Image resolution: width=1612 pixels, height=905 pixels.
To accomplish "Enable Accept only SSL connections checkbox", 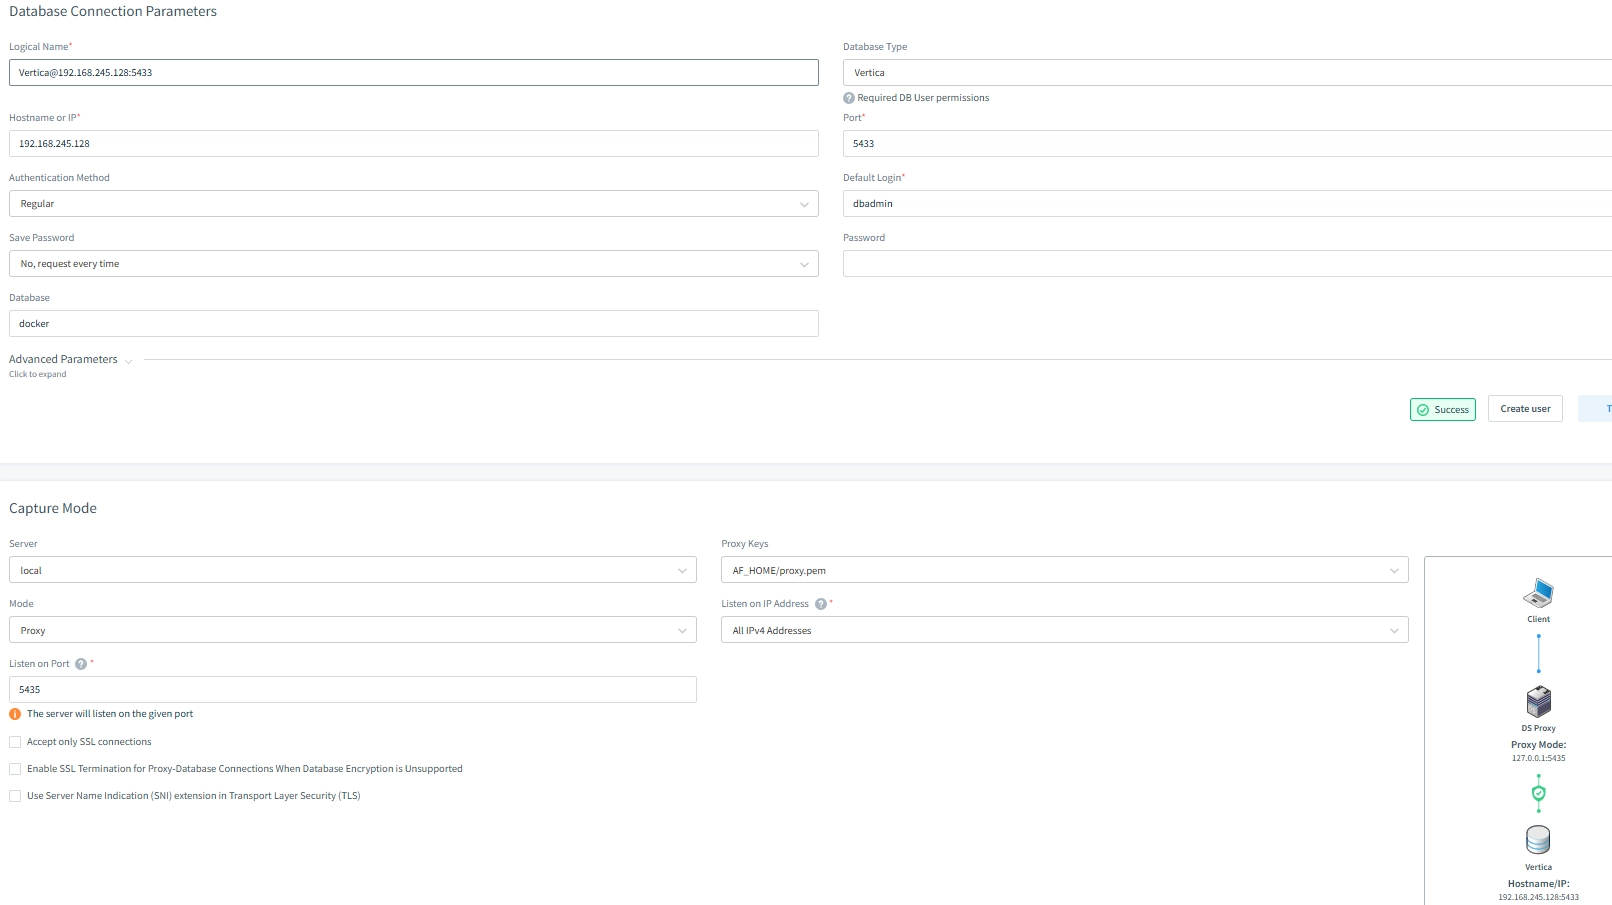I will (15, 742).
